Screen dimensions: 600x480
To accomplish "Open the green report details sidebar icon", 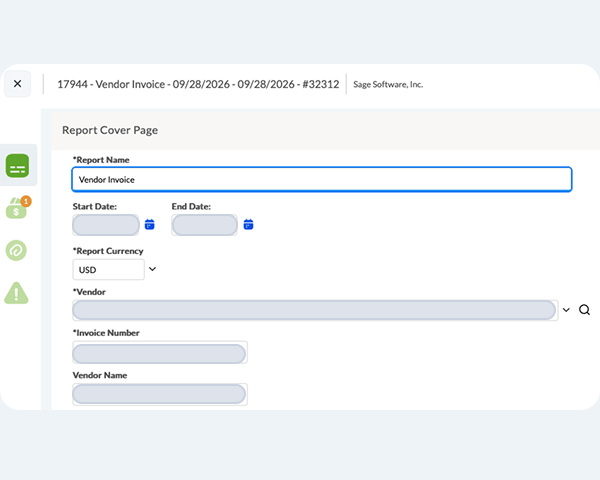I will click(x=17, y=166).
